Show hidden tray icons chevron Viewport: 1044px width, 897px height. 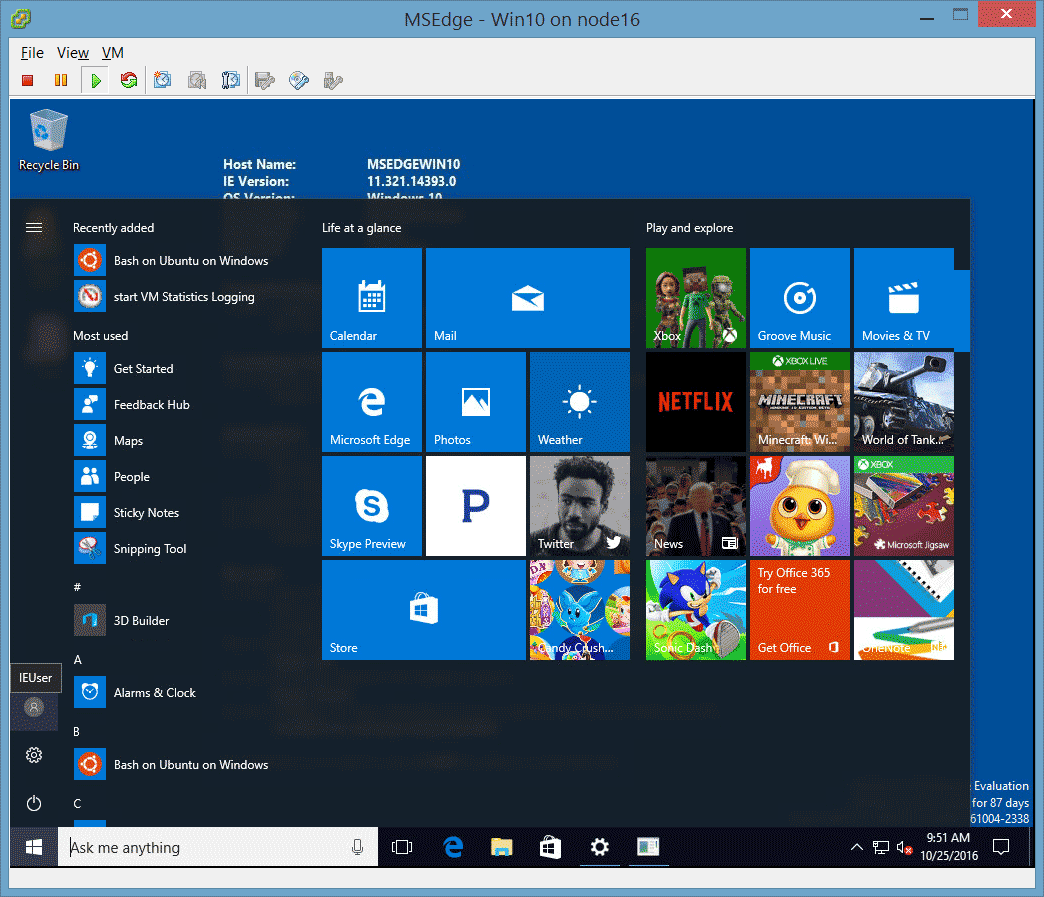(x=857, y=847)
